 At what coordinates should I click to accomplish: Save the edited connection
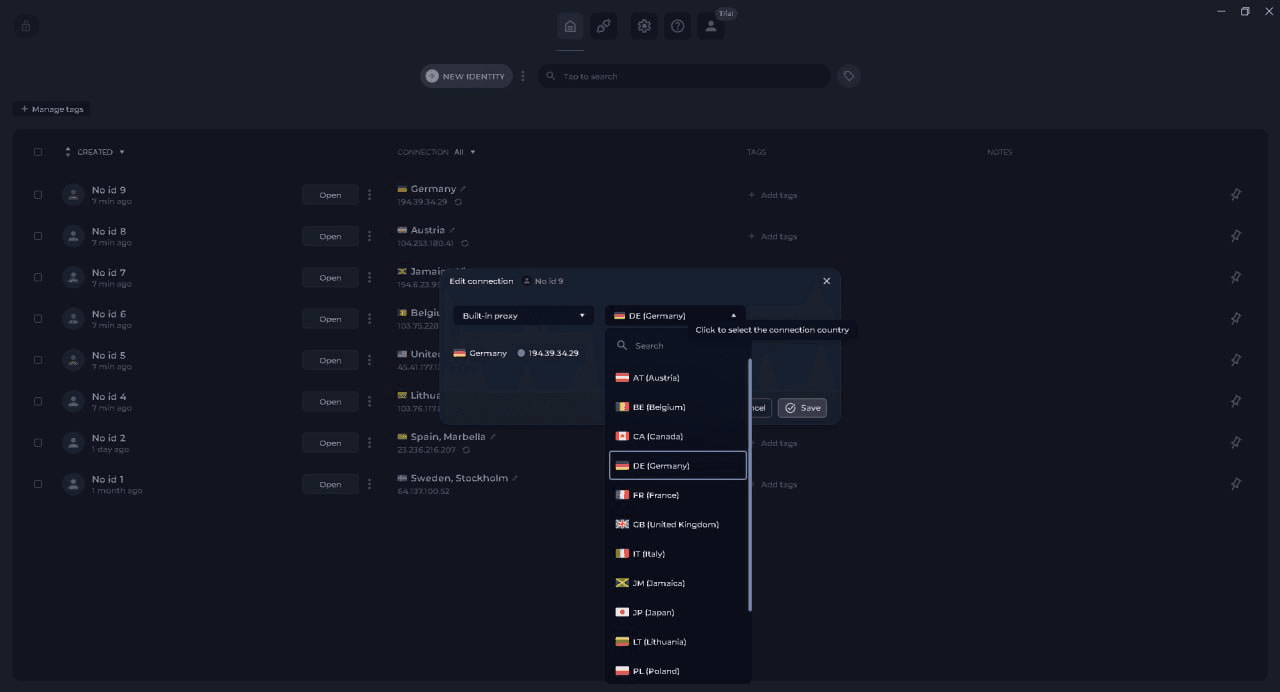[x=802, y=408]
